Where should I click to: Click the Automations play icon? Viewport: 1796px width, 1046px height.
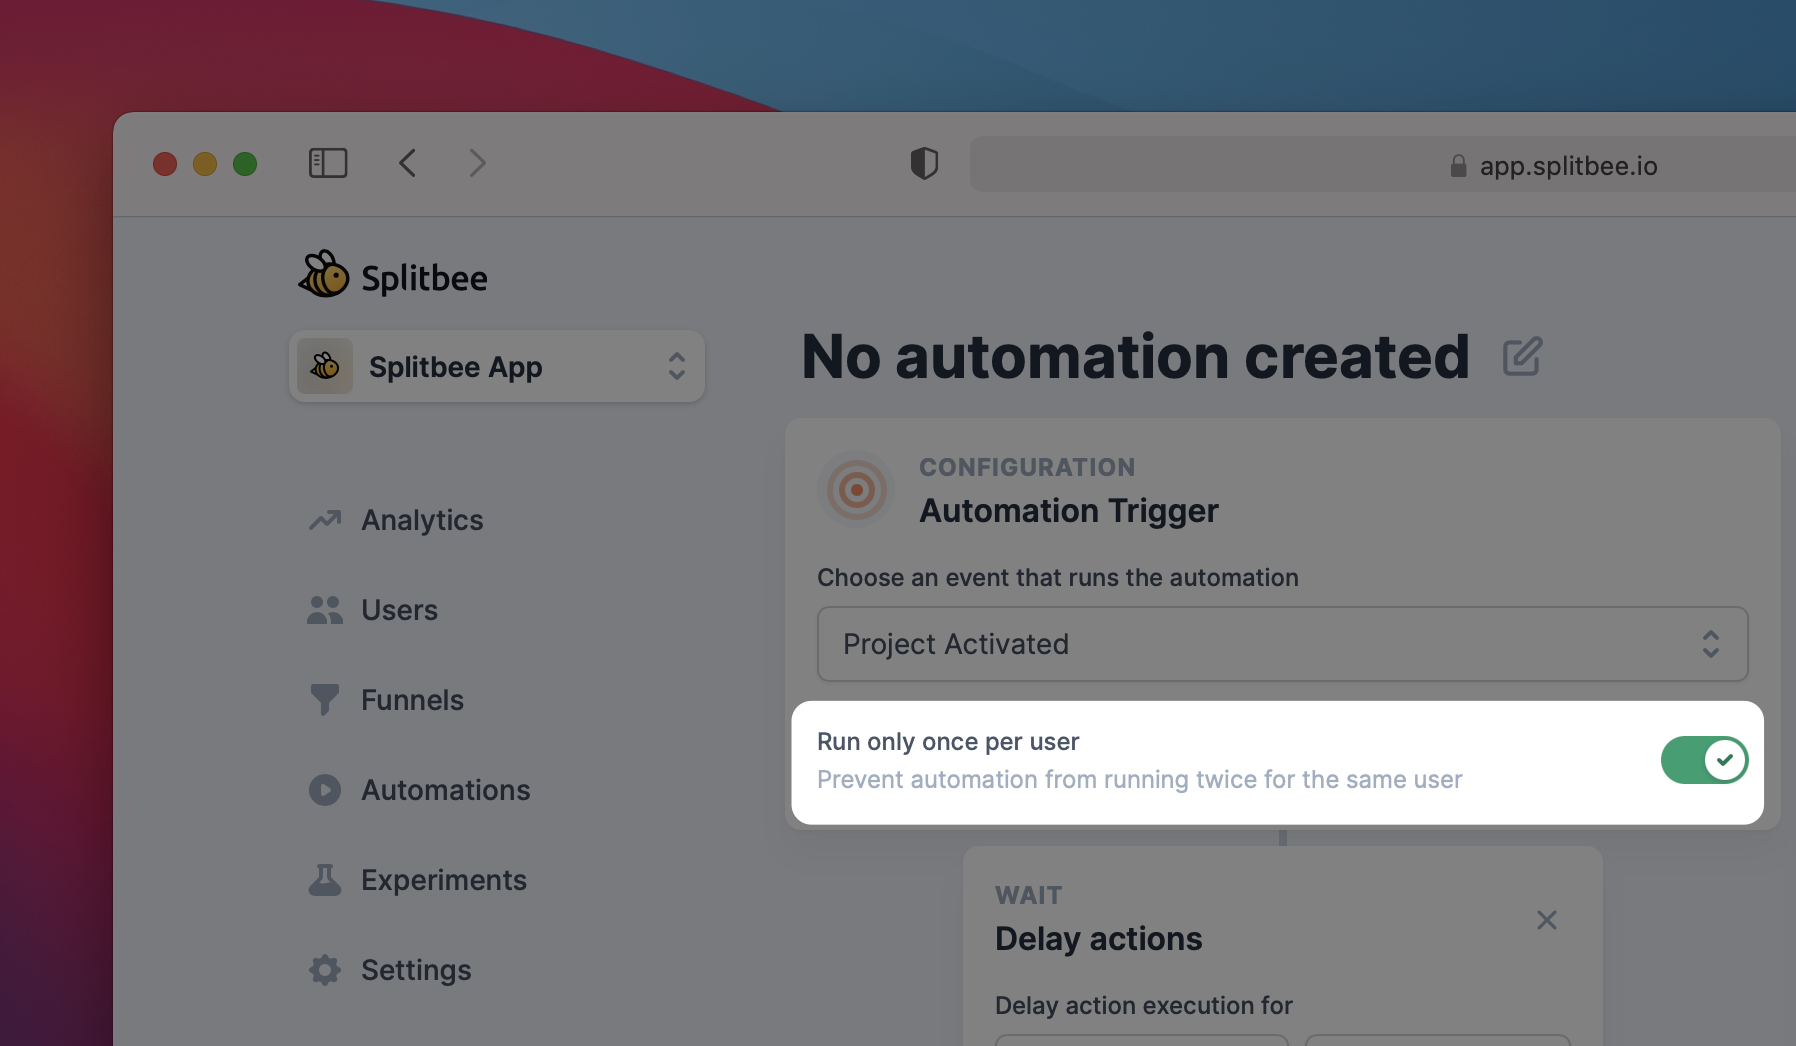click(x=325, y=790)
